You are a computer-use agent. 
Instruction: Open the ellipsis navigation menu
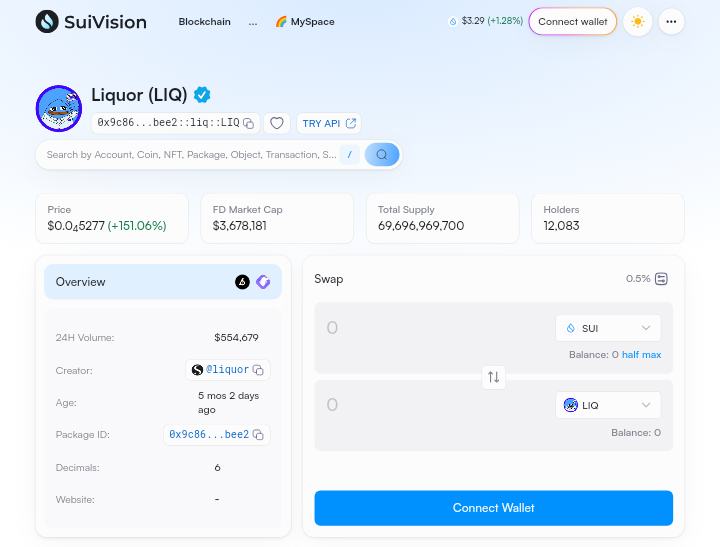click(x=253, y=22)
